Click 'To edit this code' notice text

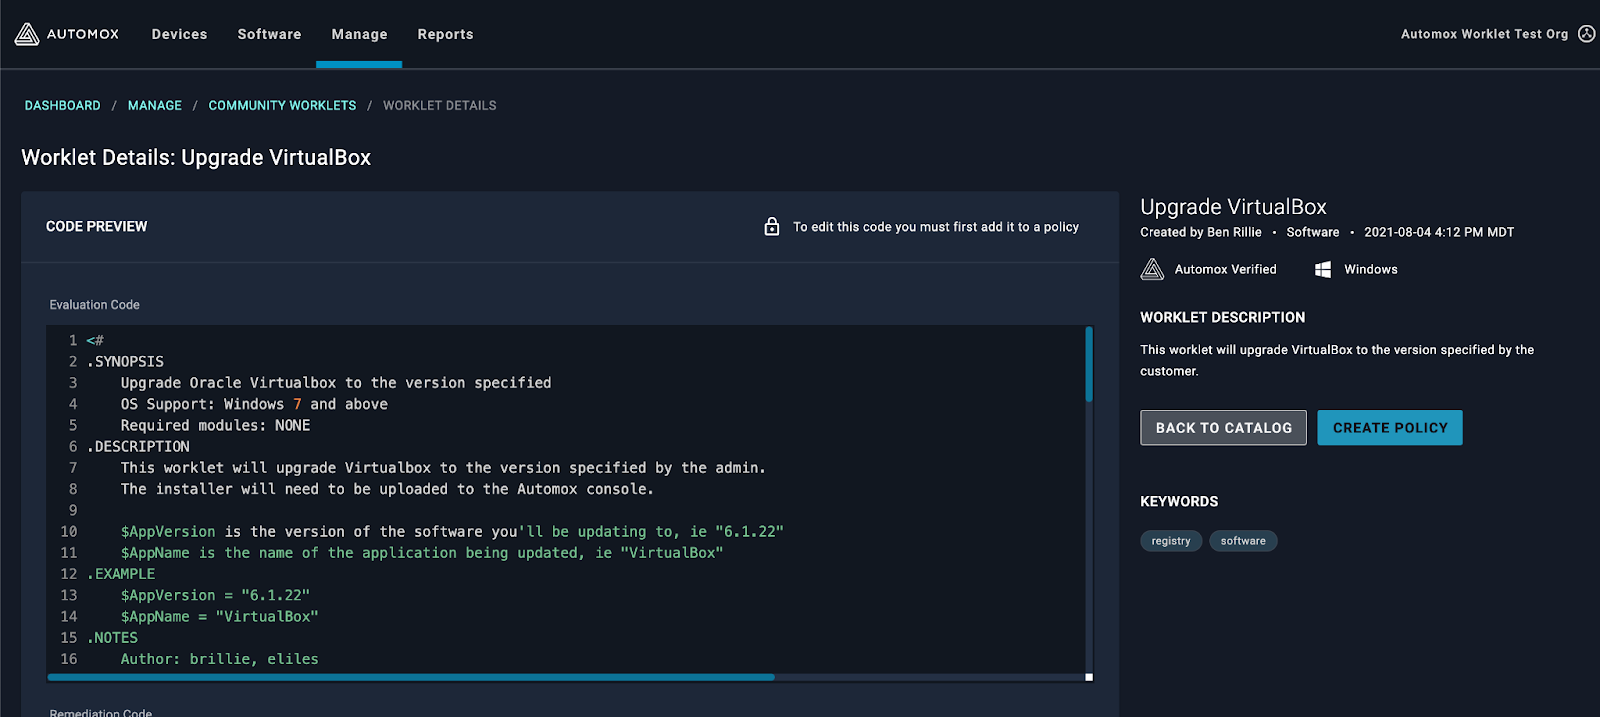tap(936, 227)
